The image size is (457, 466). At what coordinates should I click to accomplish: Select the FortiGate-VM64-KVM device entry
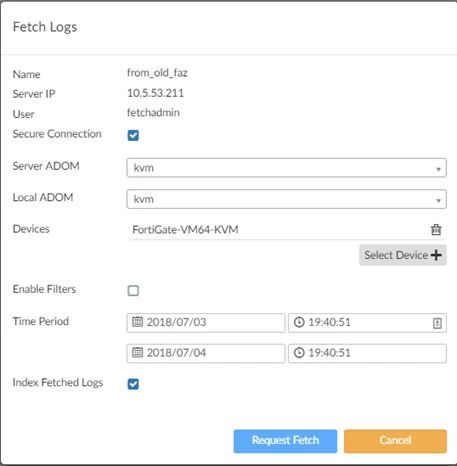tap(185, 230)
